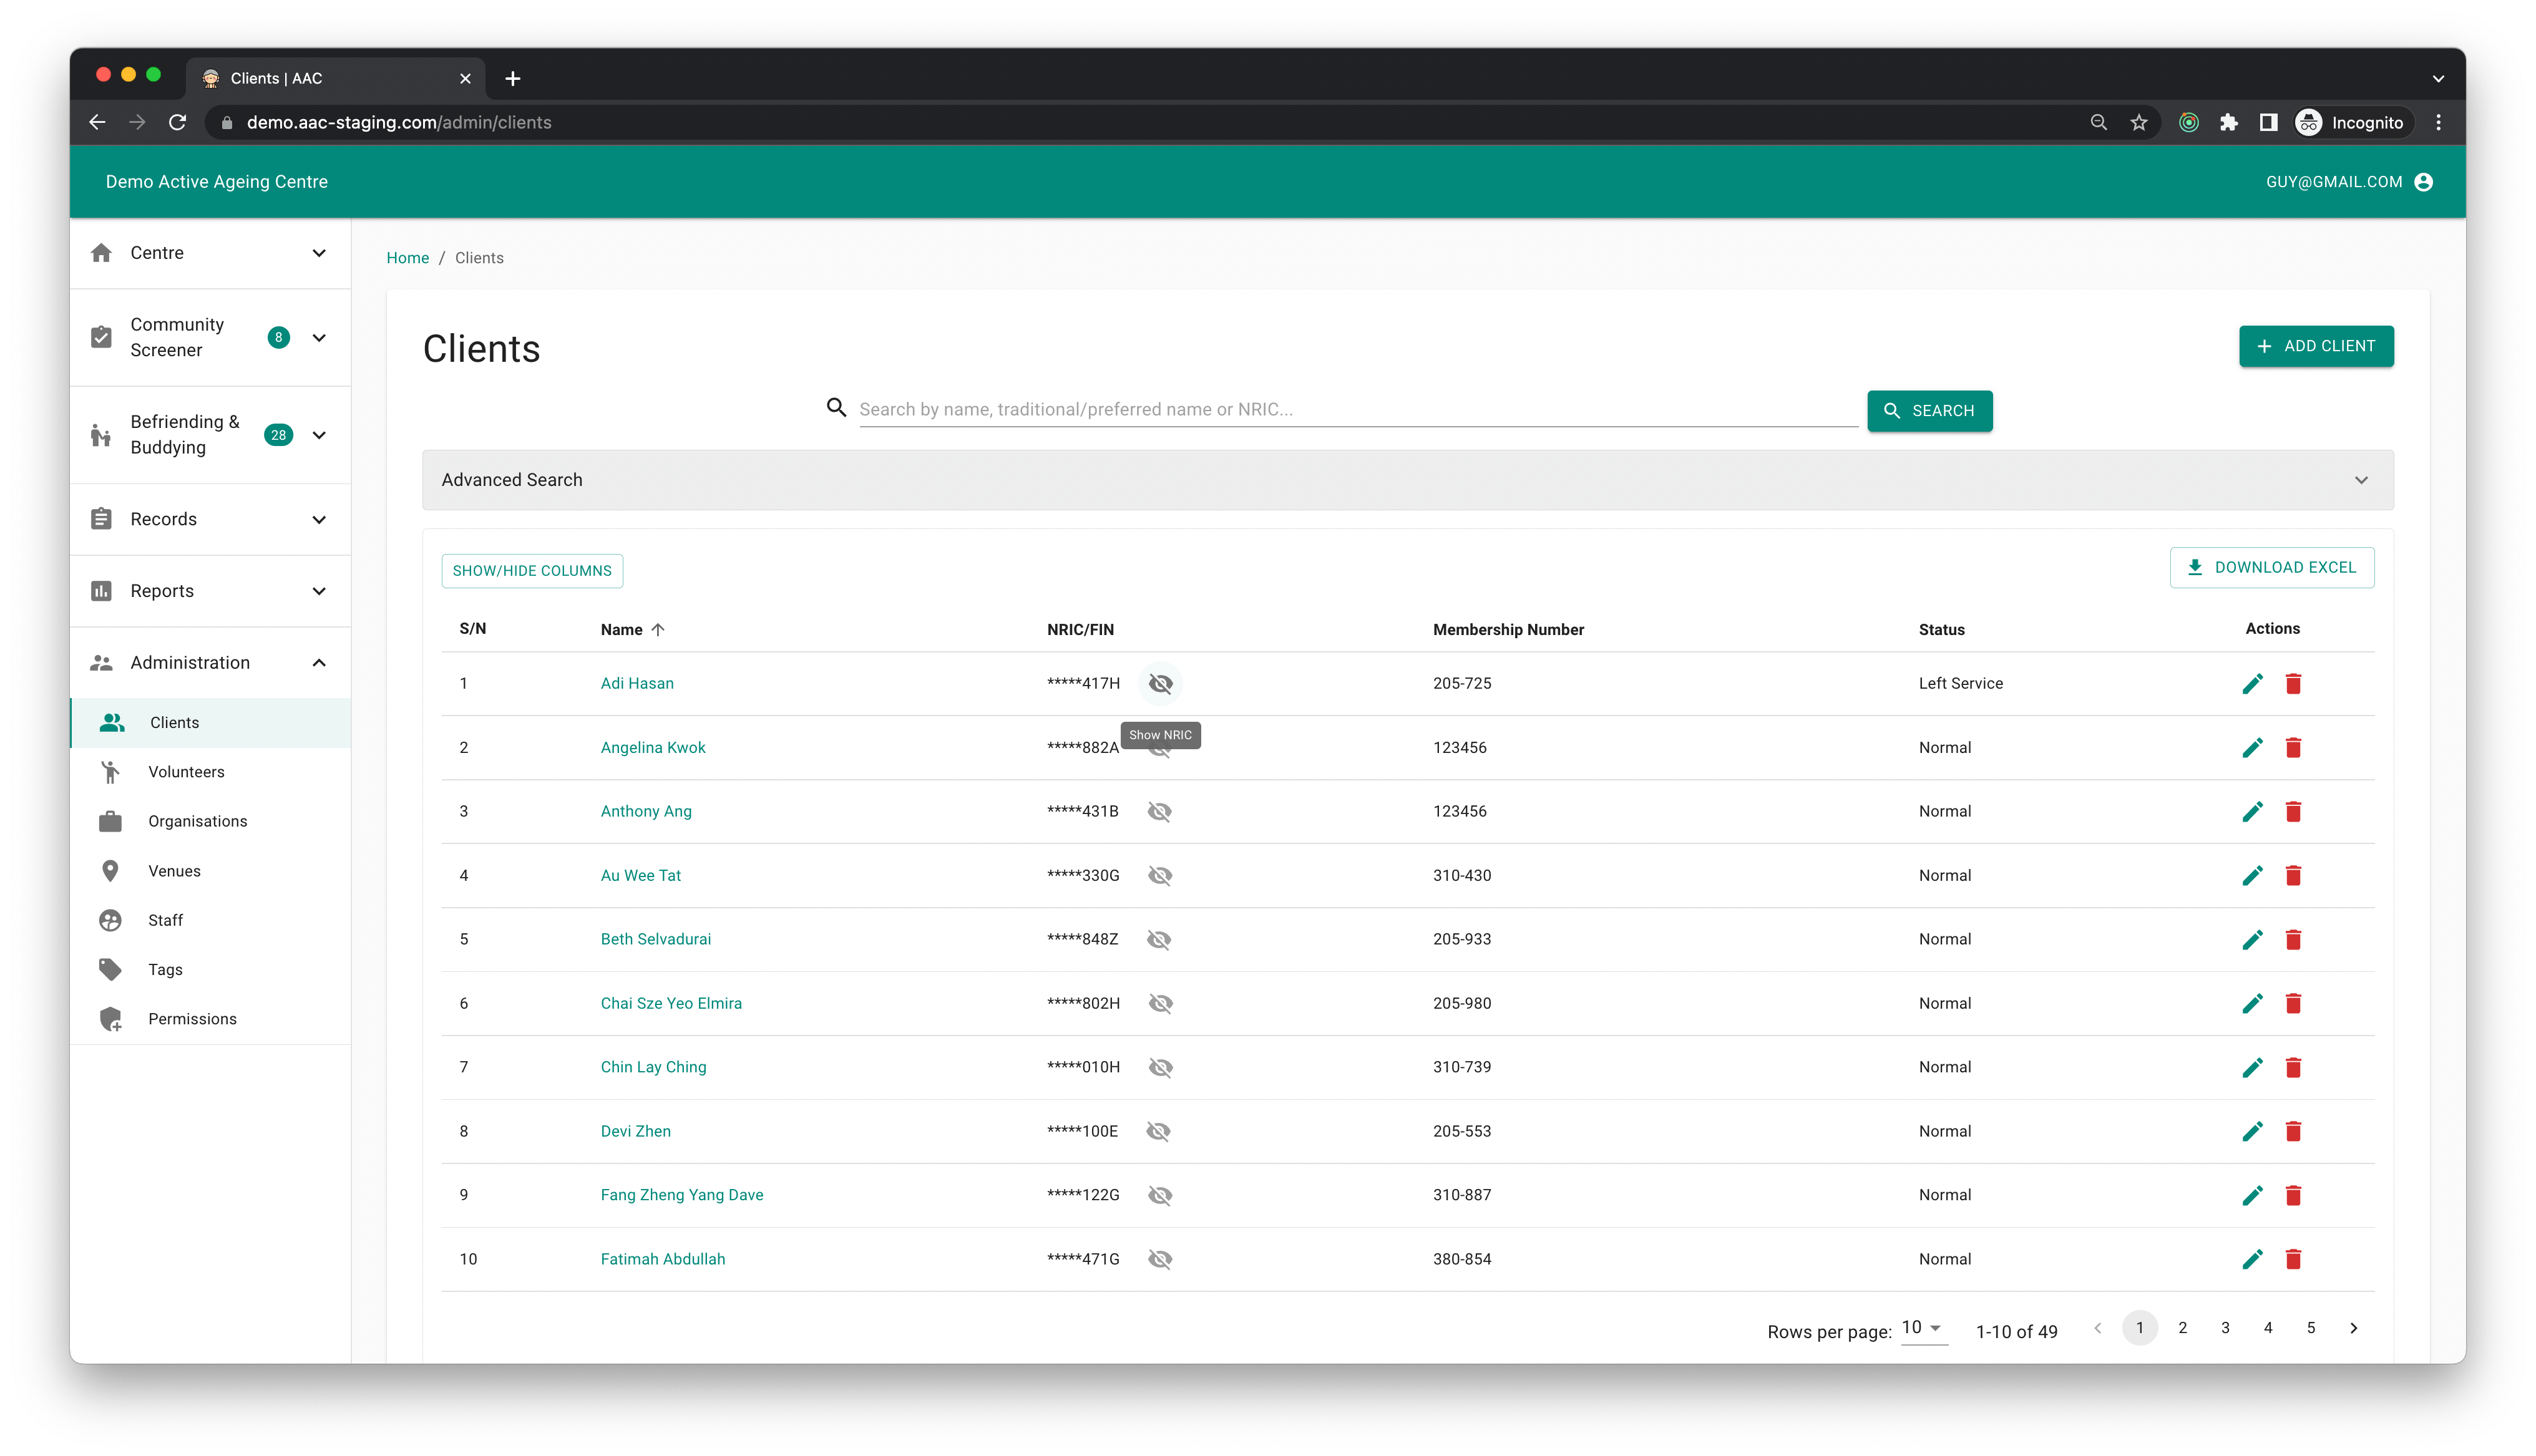Screen dimensions: 2536x1456
Task: Edit Chai Sze Yeo Elmira pencil icon
Action: 2252,1004
